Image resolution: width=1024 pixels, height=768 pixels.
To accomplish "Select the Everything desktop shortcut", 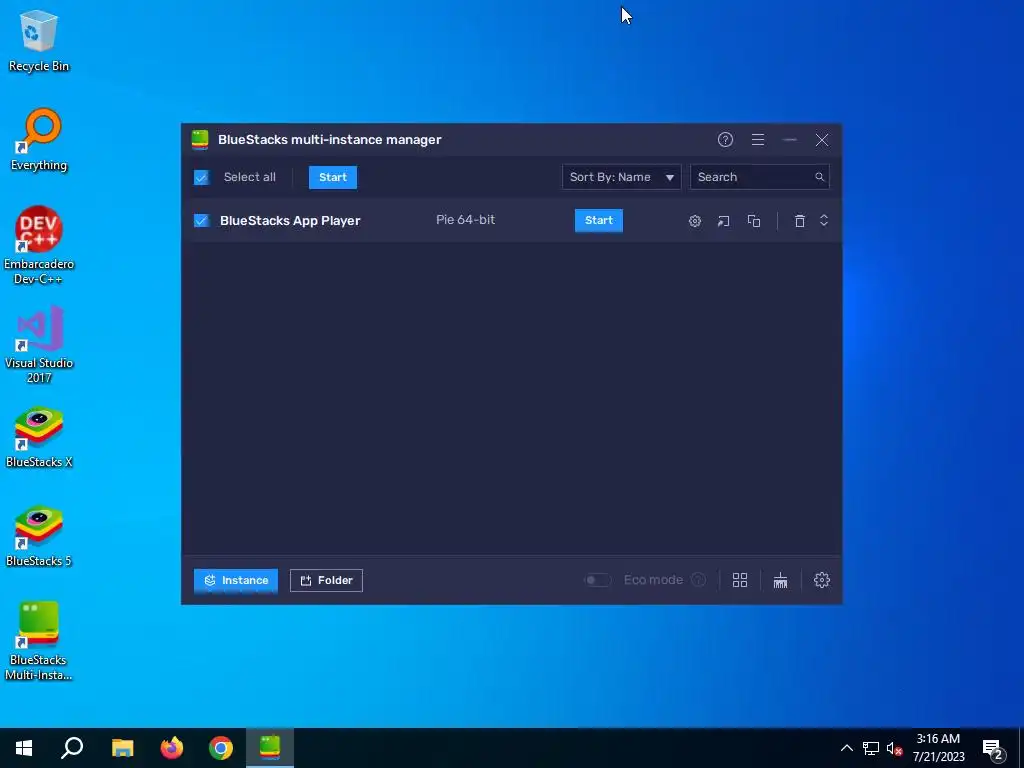I will (39, 139).
